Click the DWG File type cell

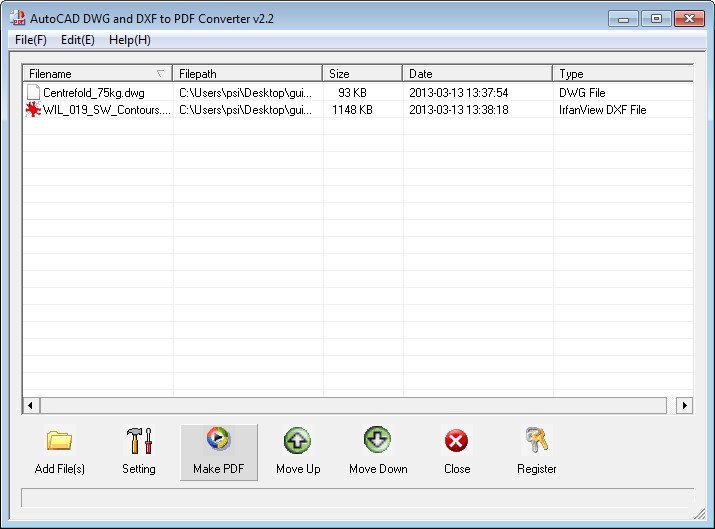pos(582,93)
